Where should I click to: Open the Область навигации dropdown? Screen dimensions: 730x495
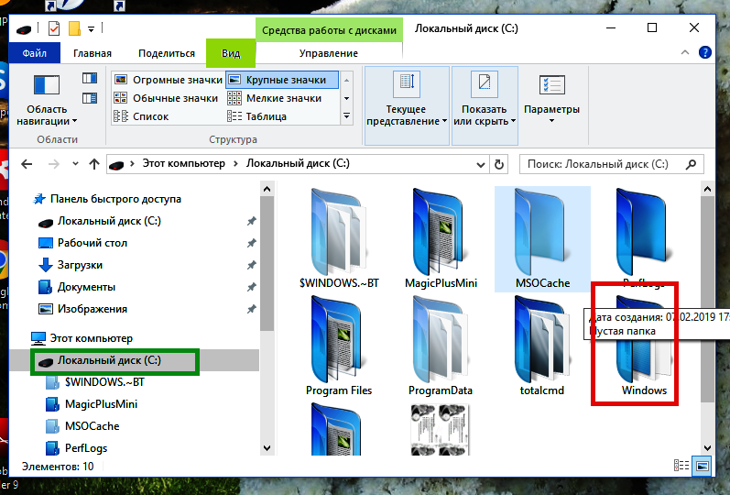pyautogui.click(x=47, y=100)
